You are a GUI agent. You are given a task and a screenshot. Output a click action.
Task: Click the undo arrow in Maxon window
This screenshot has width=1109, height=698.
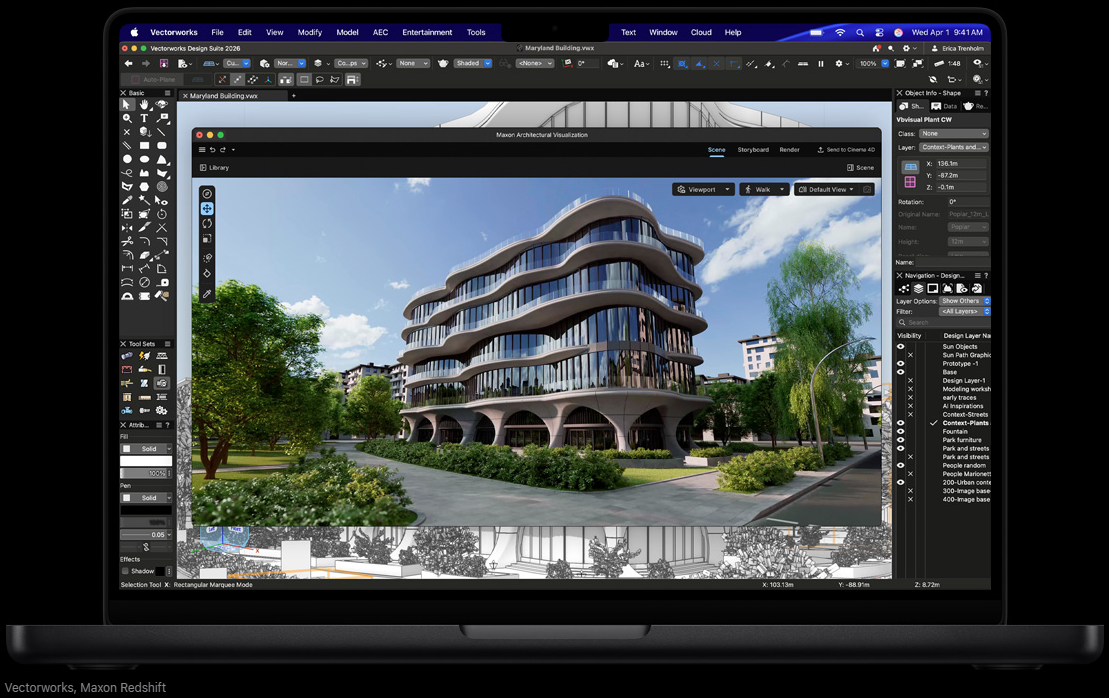212,150
